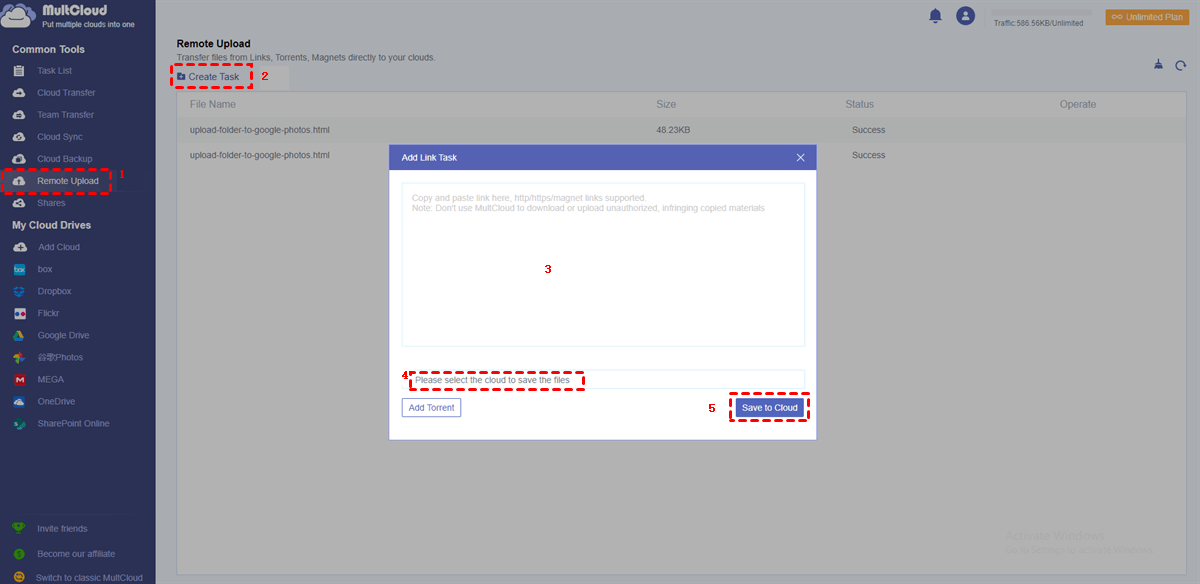Screen dimensions: 1200x584
Task: Select OneDrive entry
Action: tap(56, 401)
